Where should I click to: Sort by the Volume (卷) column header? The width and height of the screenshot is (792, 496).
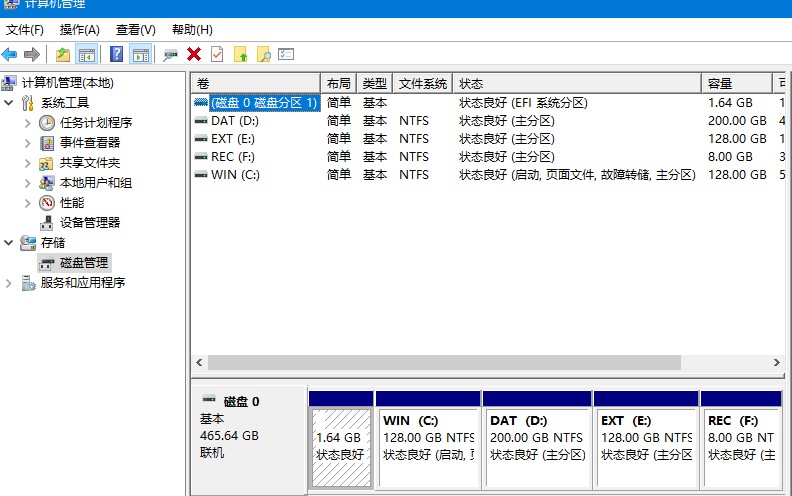[x=256, y=83]
